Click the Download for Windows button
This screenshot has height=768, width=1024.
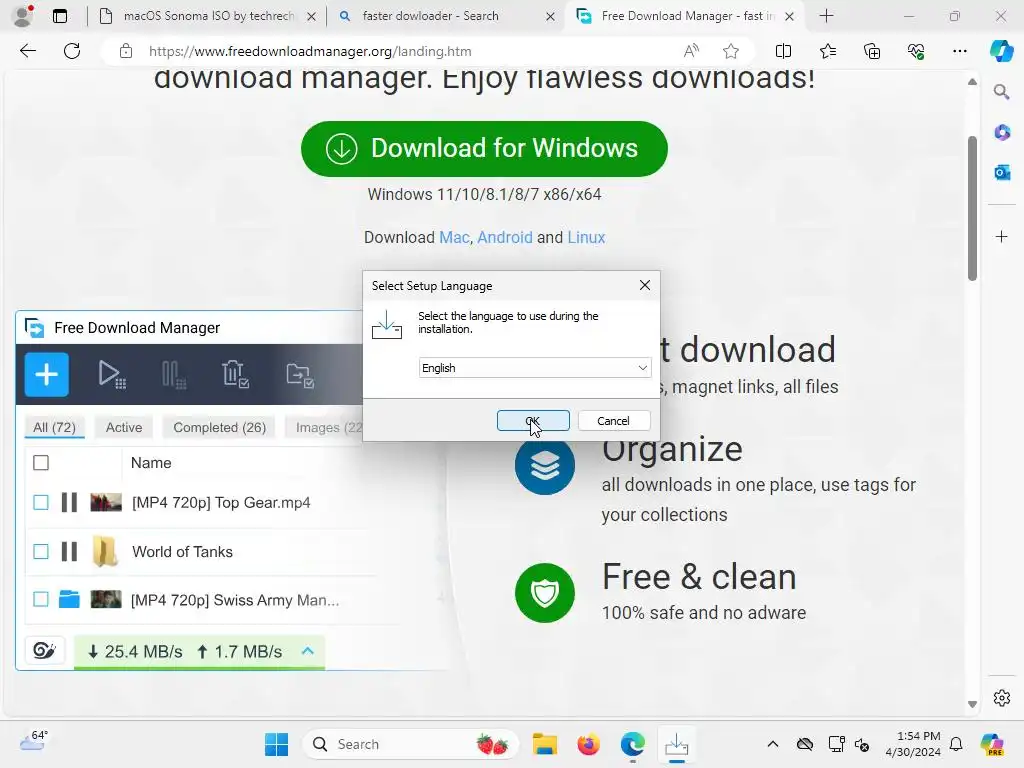point(484,148)
